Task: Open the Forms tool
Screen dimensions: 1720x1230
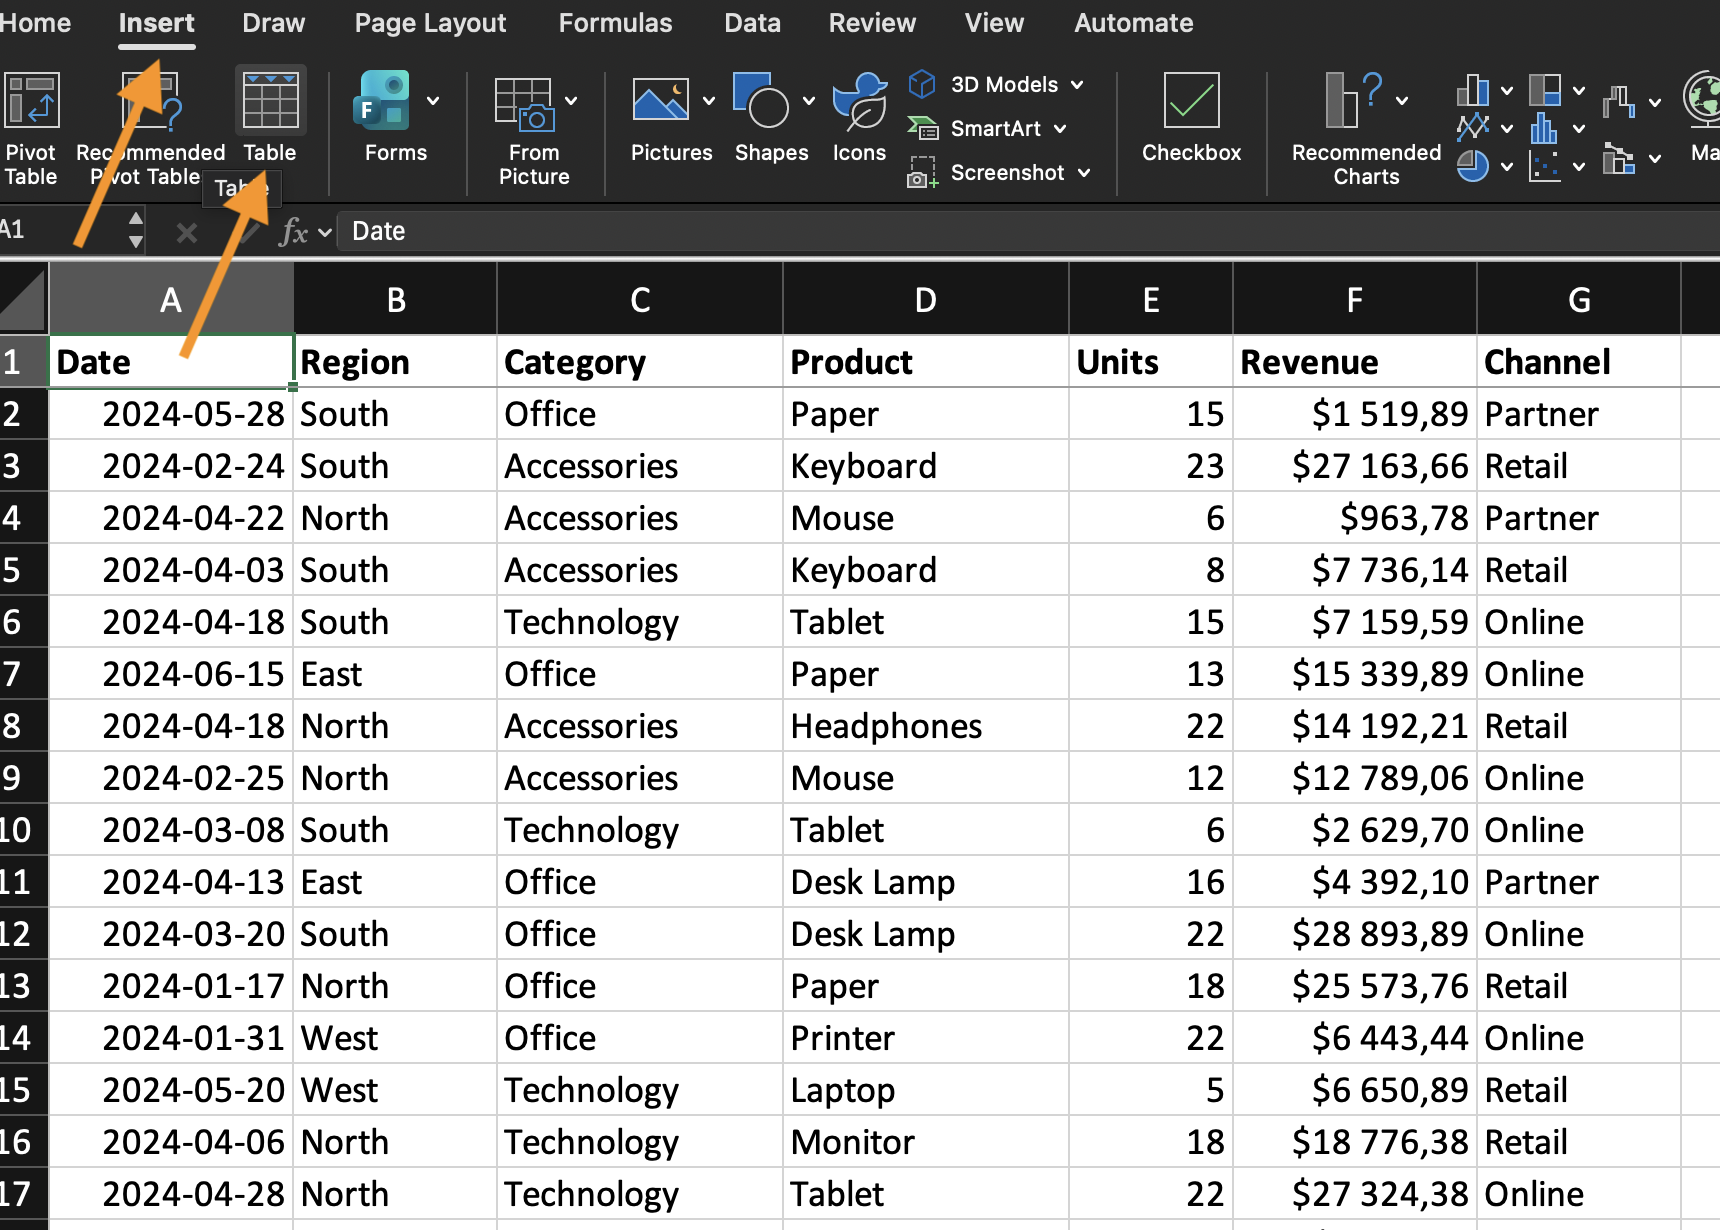Action: [x=383, y=102]
